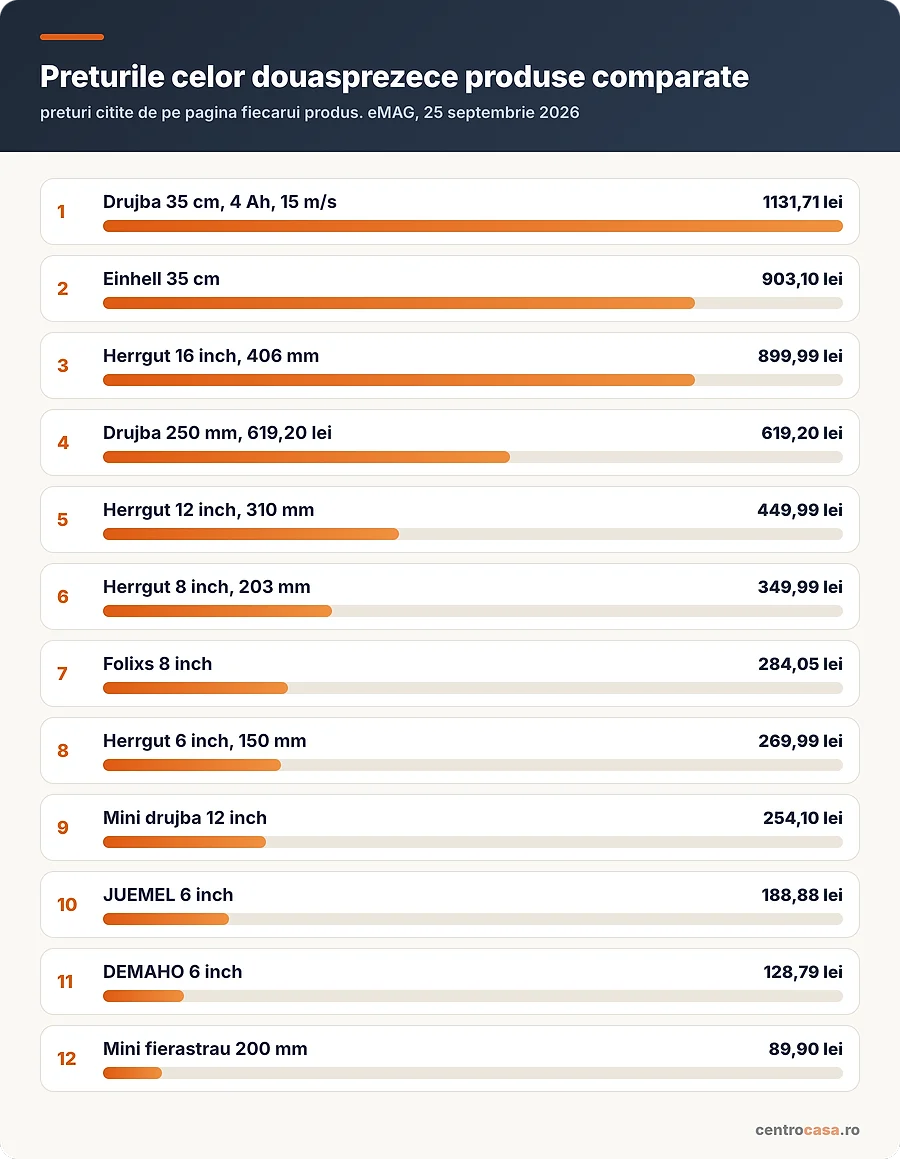Click the Drujba 250 mm price bar
The image size is (900, 1159).
pyautogui.click(x=473, y=458)
